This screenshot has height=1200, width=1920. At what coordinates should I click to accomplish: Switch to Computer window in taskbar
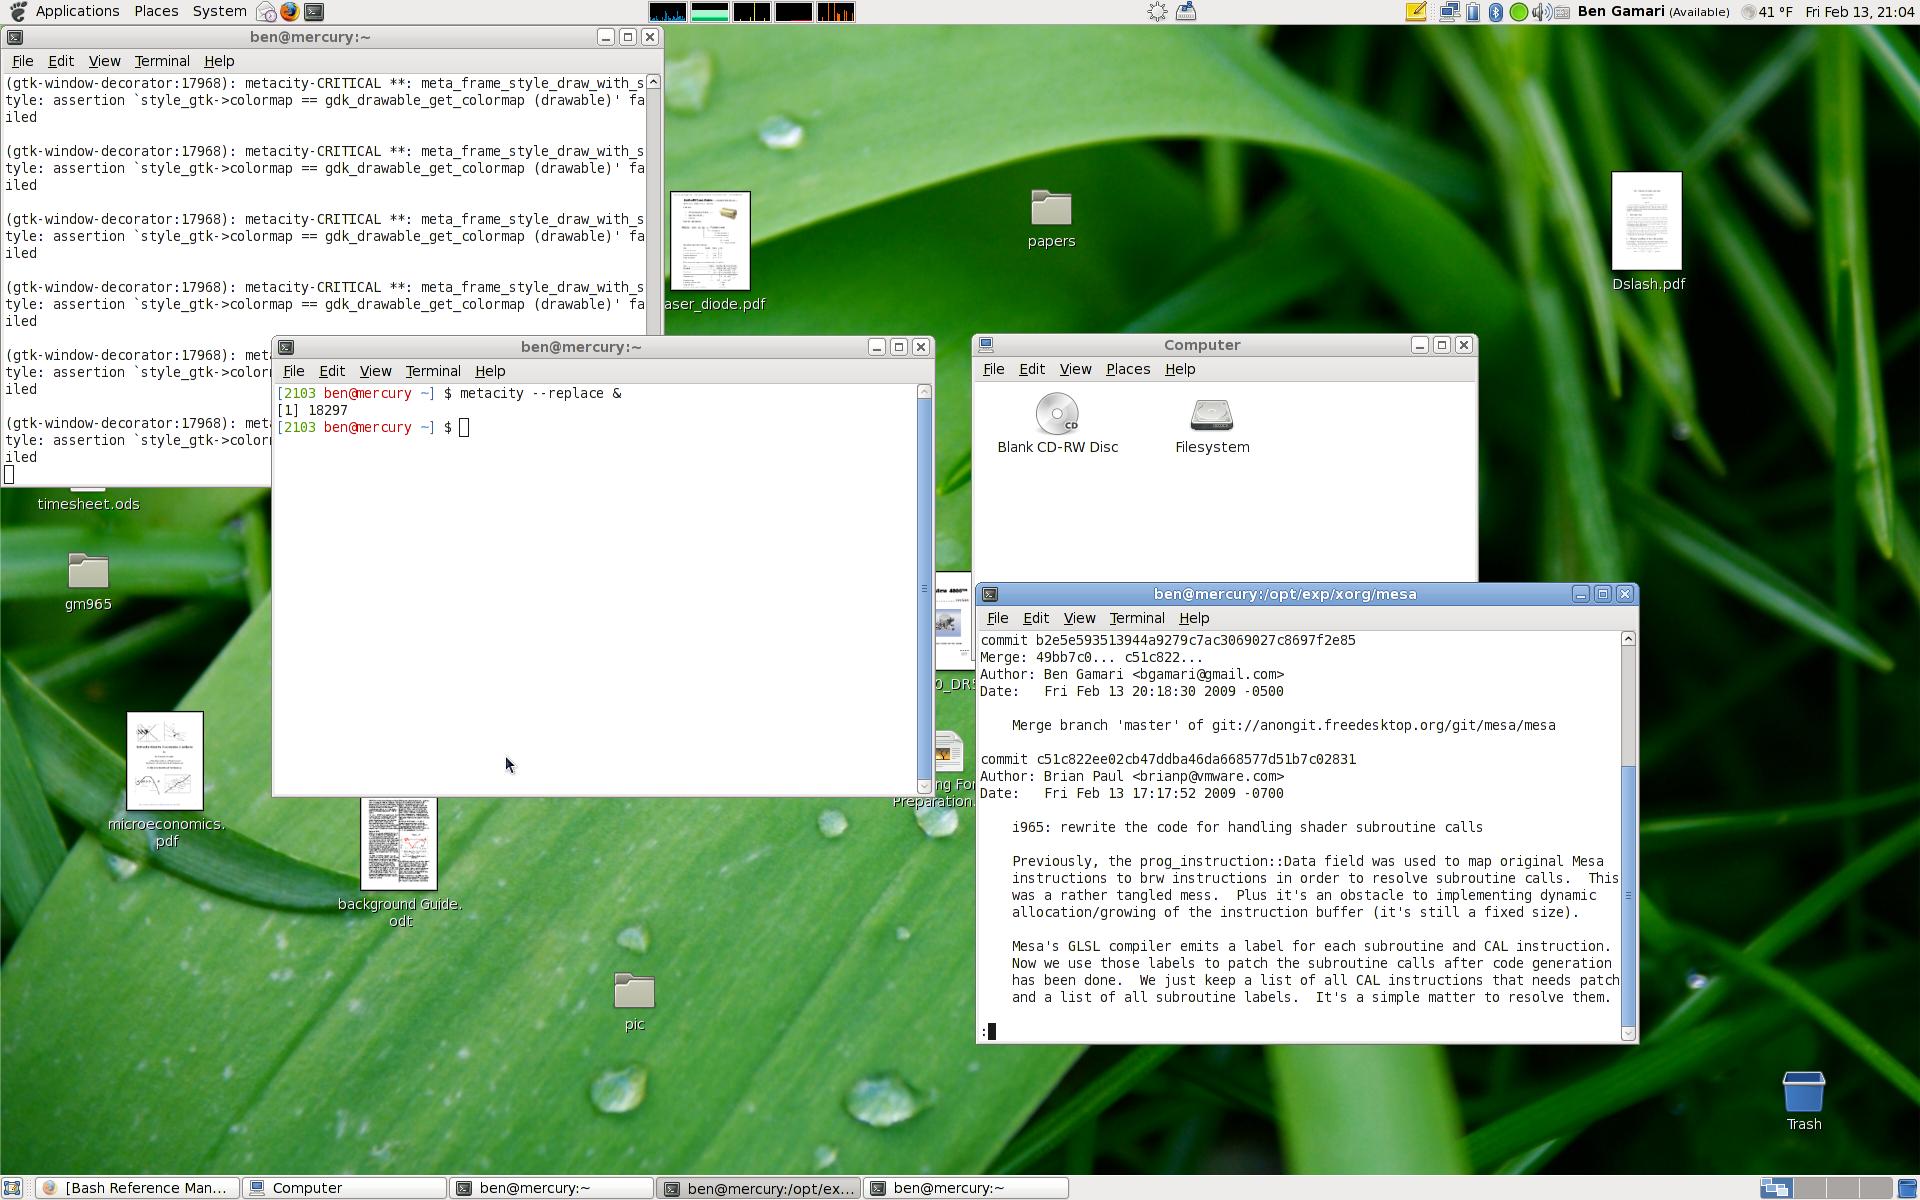pos(345,1188)
